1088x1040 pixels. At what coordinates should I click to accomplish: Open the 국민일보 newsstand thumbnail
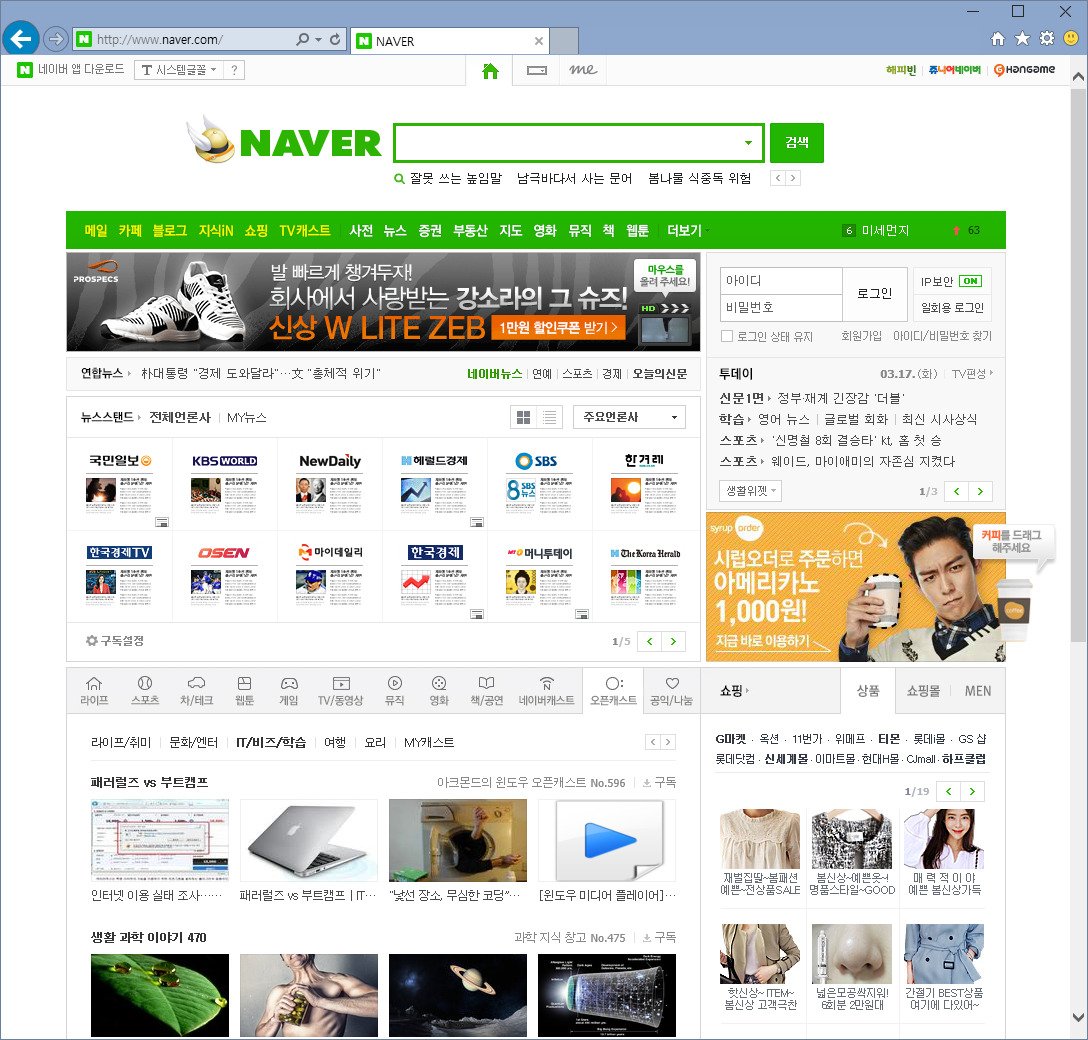[120, 482]
